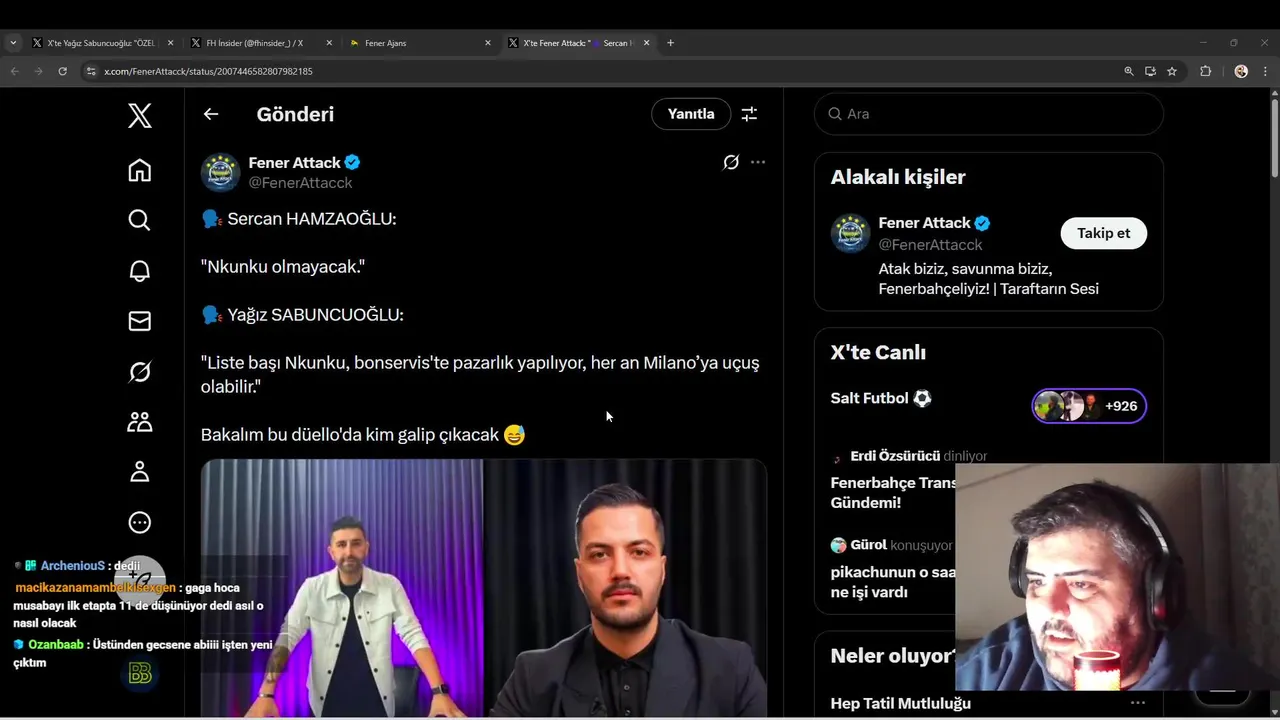Click Fener Attack avatar on the post

click(x=220, y=172)
